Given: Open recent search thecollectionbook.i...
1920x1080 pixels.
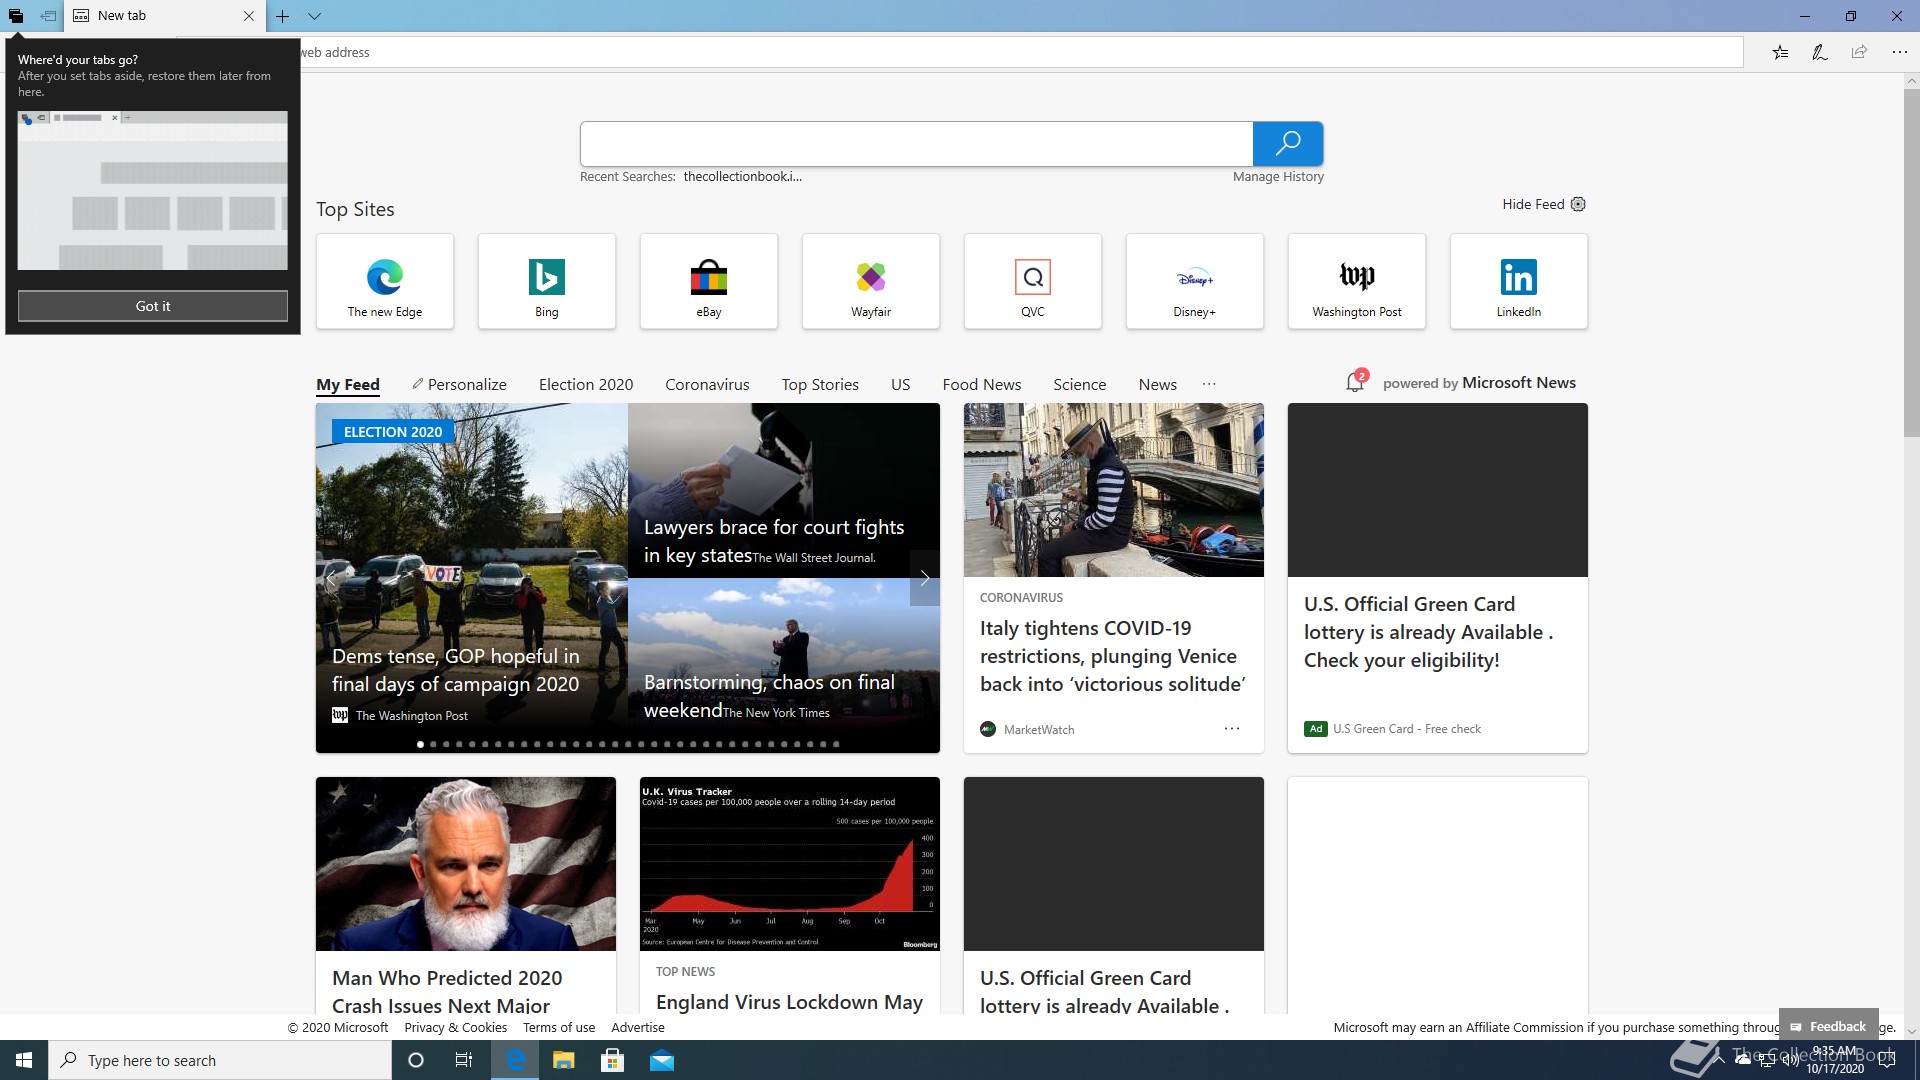Looking at the screenshot, I should pos(742,177).
